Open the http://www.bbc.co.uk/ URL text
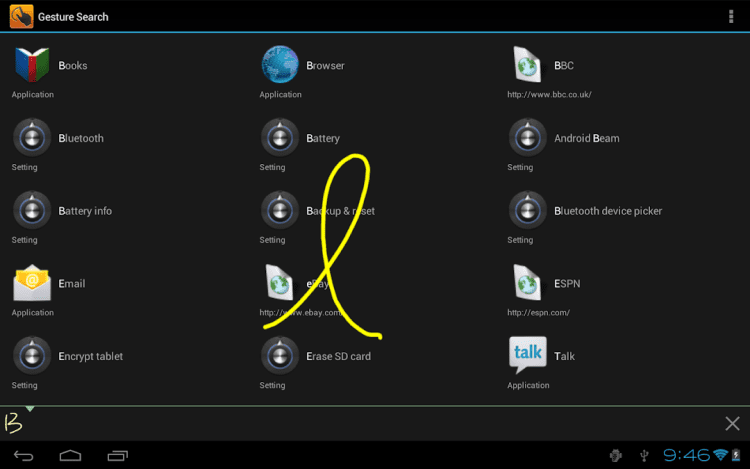This screenshot has height=469, width=750. [549, 95]
